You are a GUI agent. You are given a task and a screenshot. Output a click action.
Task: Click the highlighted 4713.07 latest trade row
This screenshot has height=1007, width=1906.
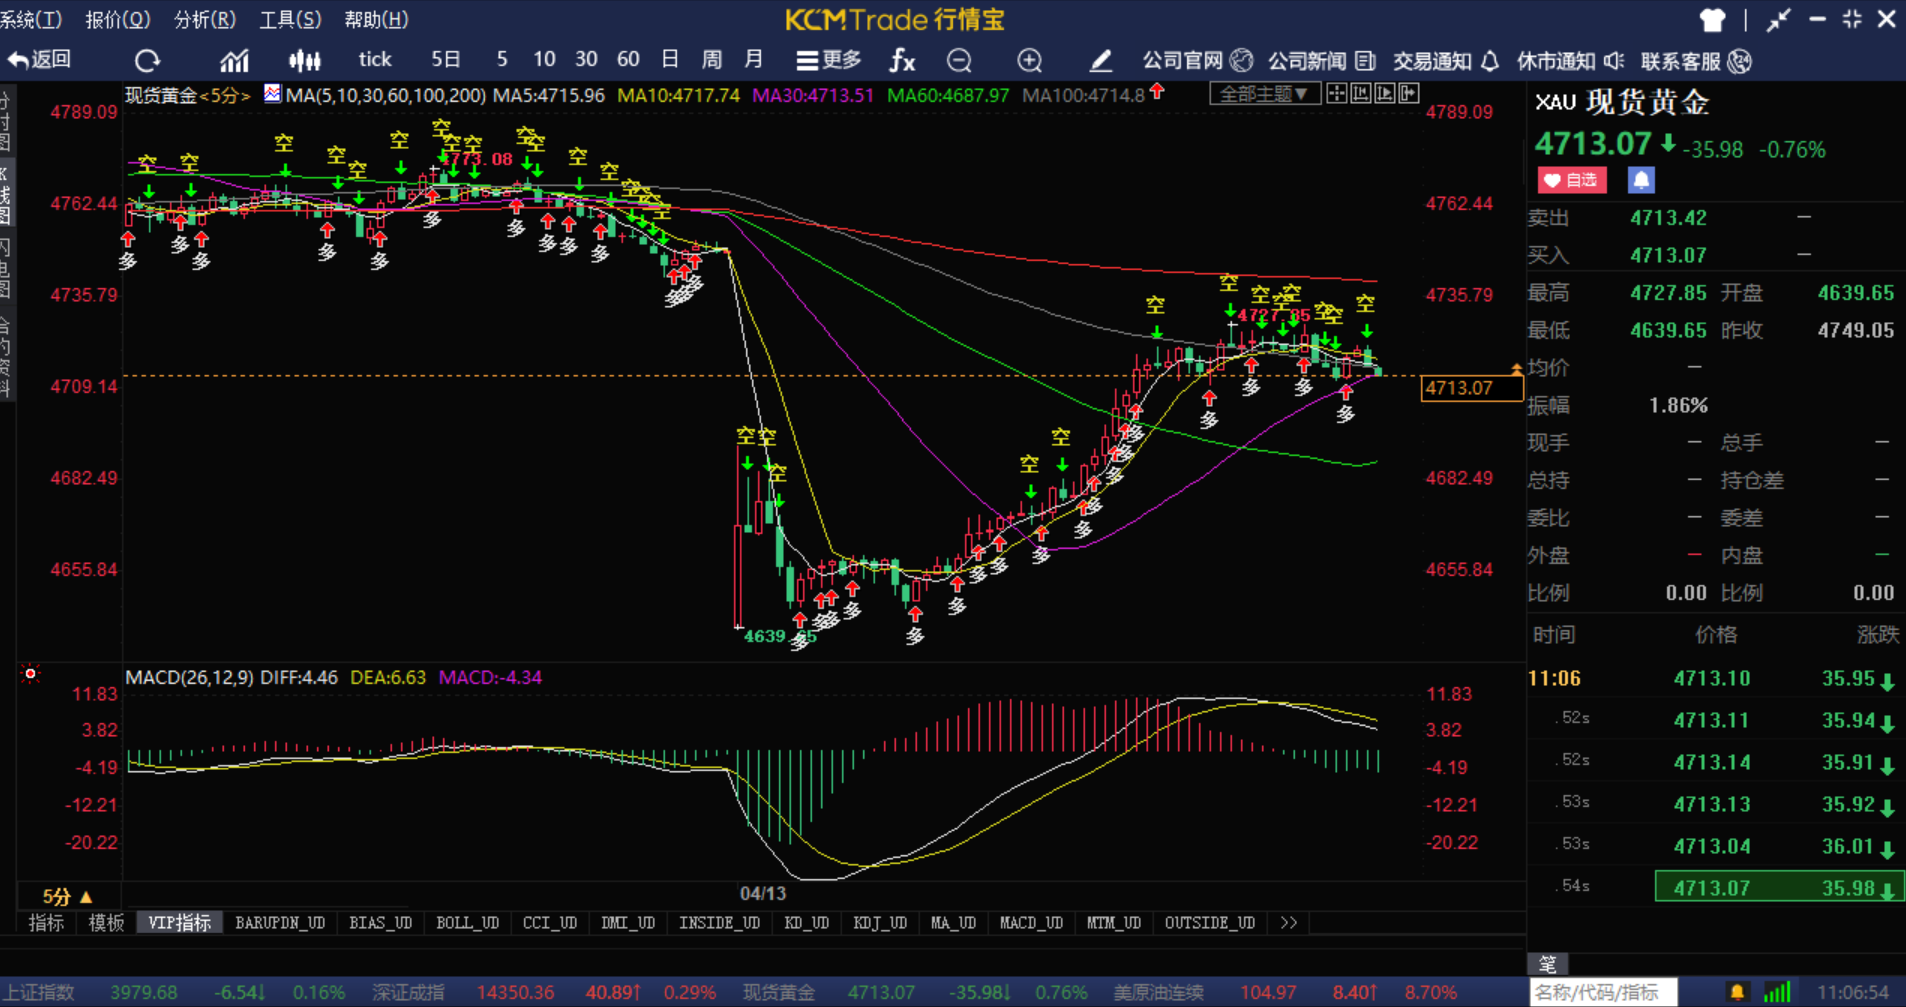click(1779, 887)
